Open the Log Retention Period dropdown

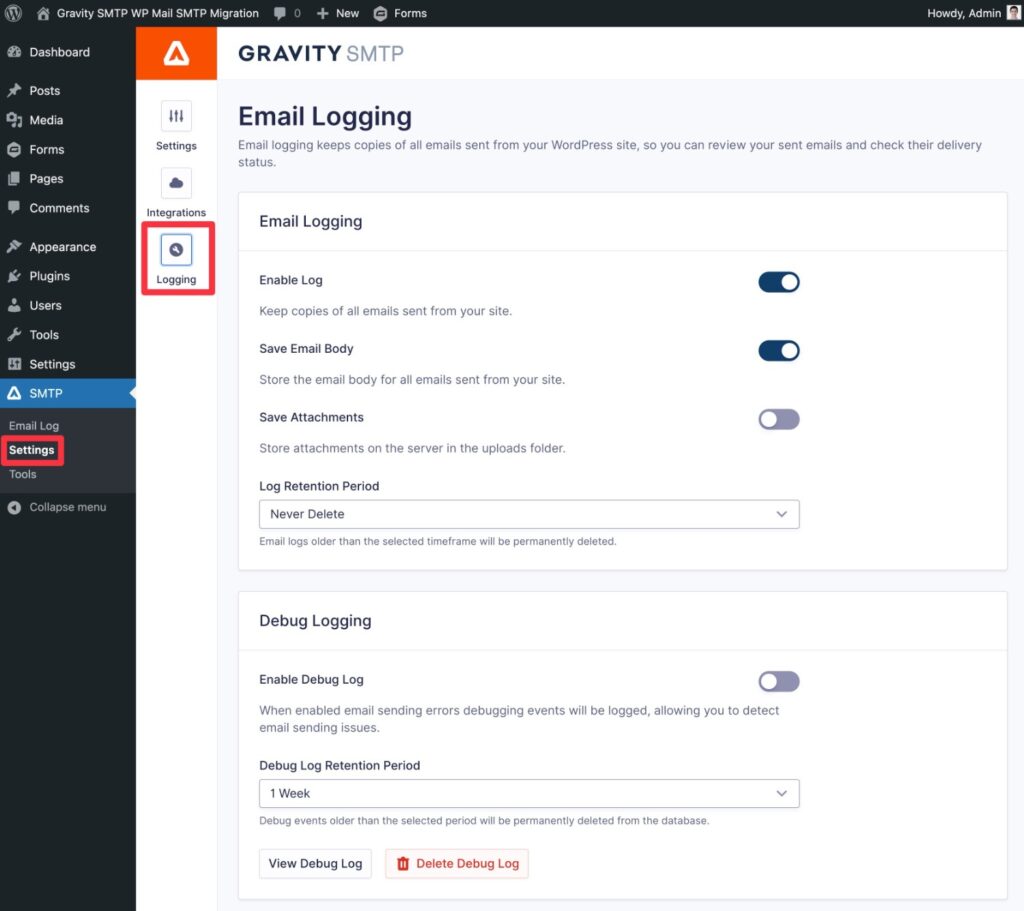529,513
